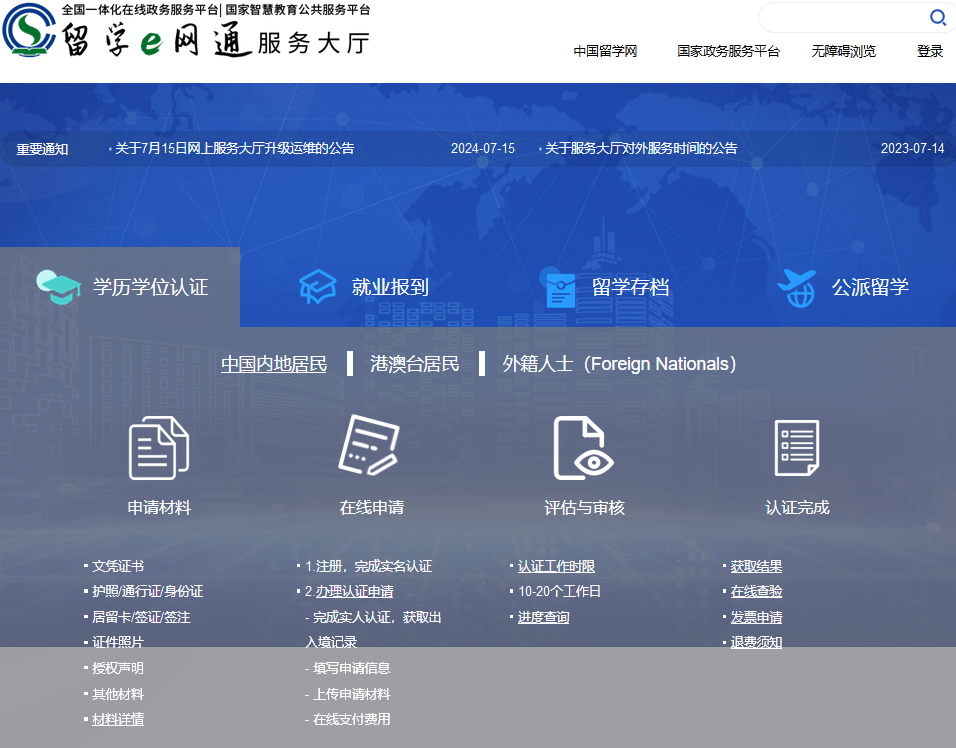Click the 在线申请 heading
The image size is (956, 748).
click(372, 507)
